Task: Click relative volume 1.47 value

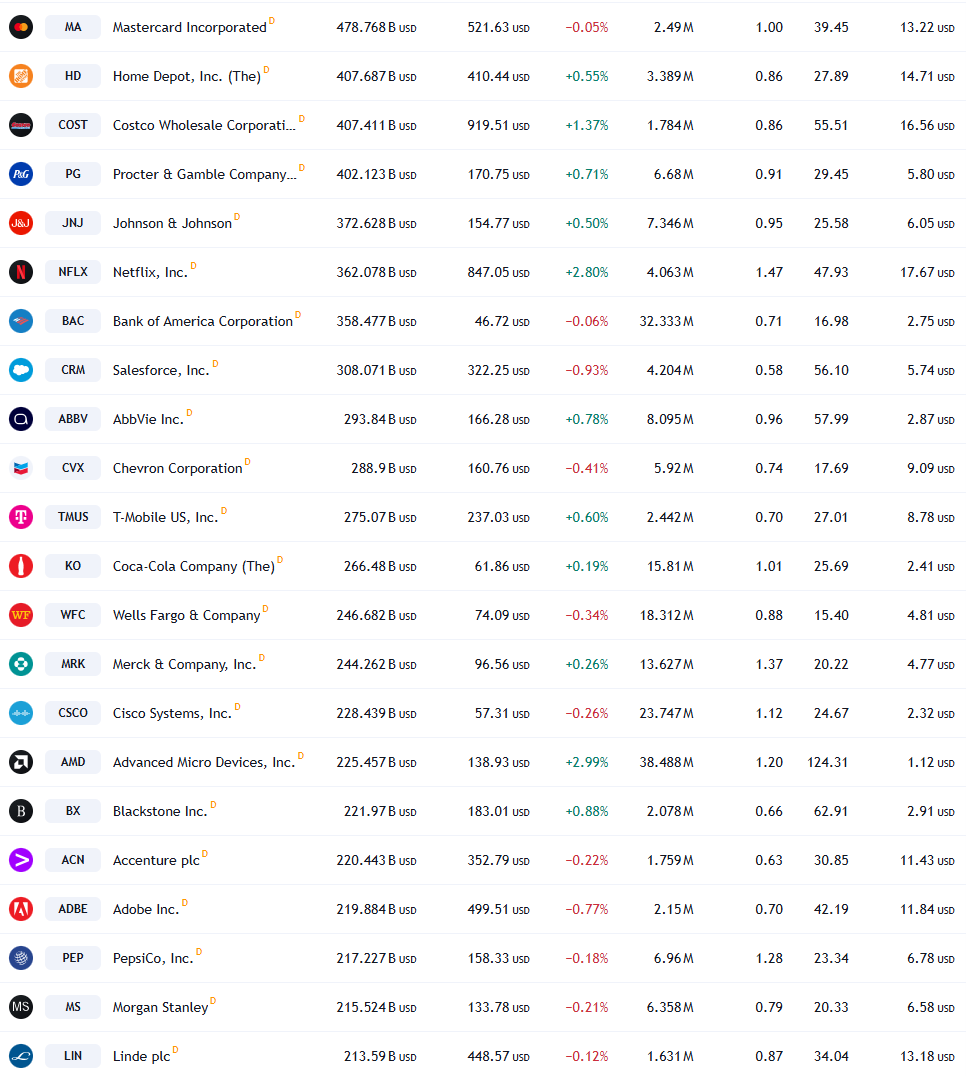Action: click(x=769, y=272)
